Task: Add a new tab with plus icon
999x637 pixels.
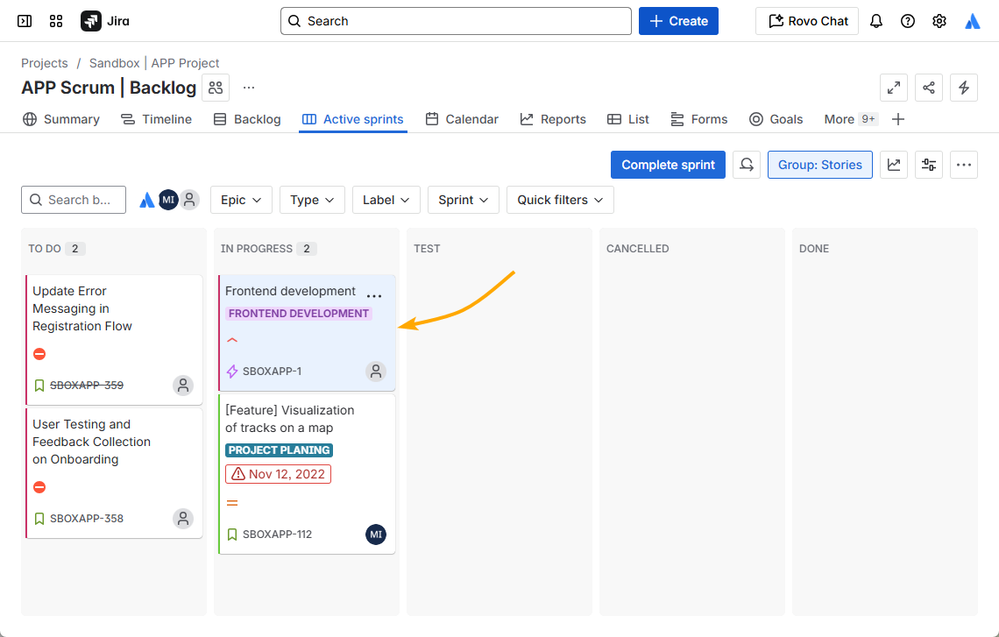Action: pos(898,119)
